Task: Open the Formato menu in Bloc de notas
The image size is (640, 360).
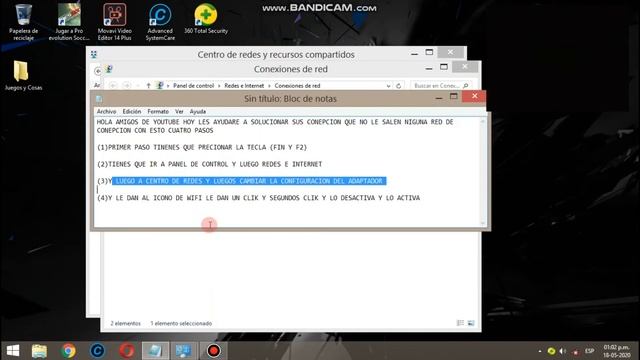Action: 158,111
